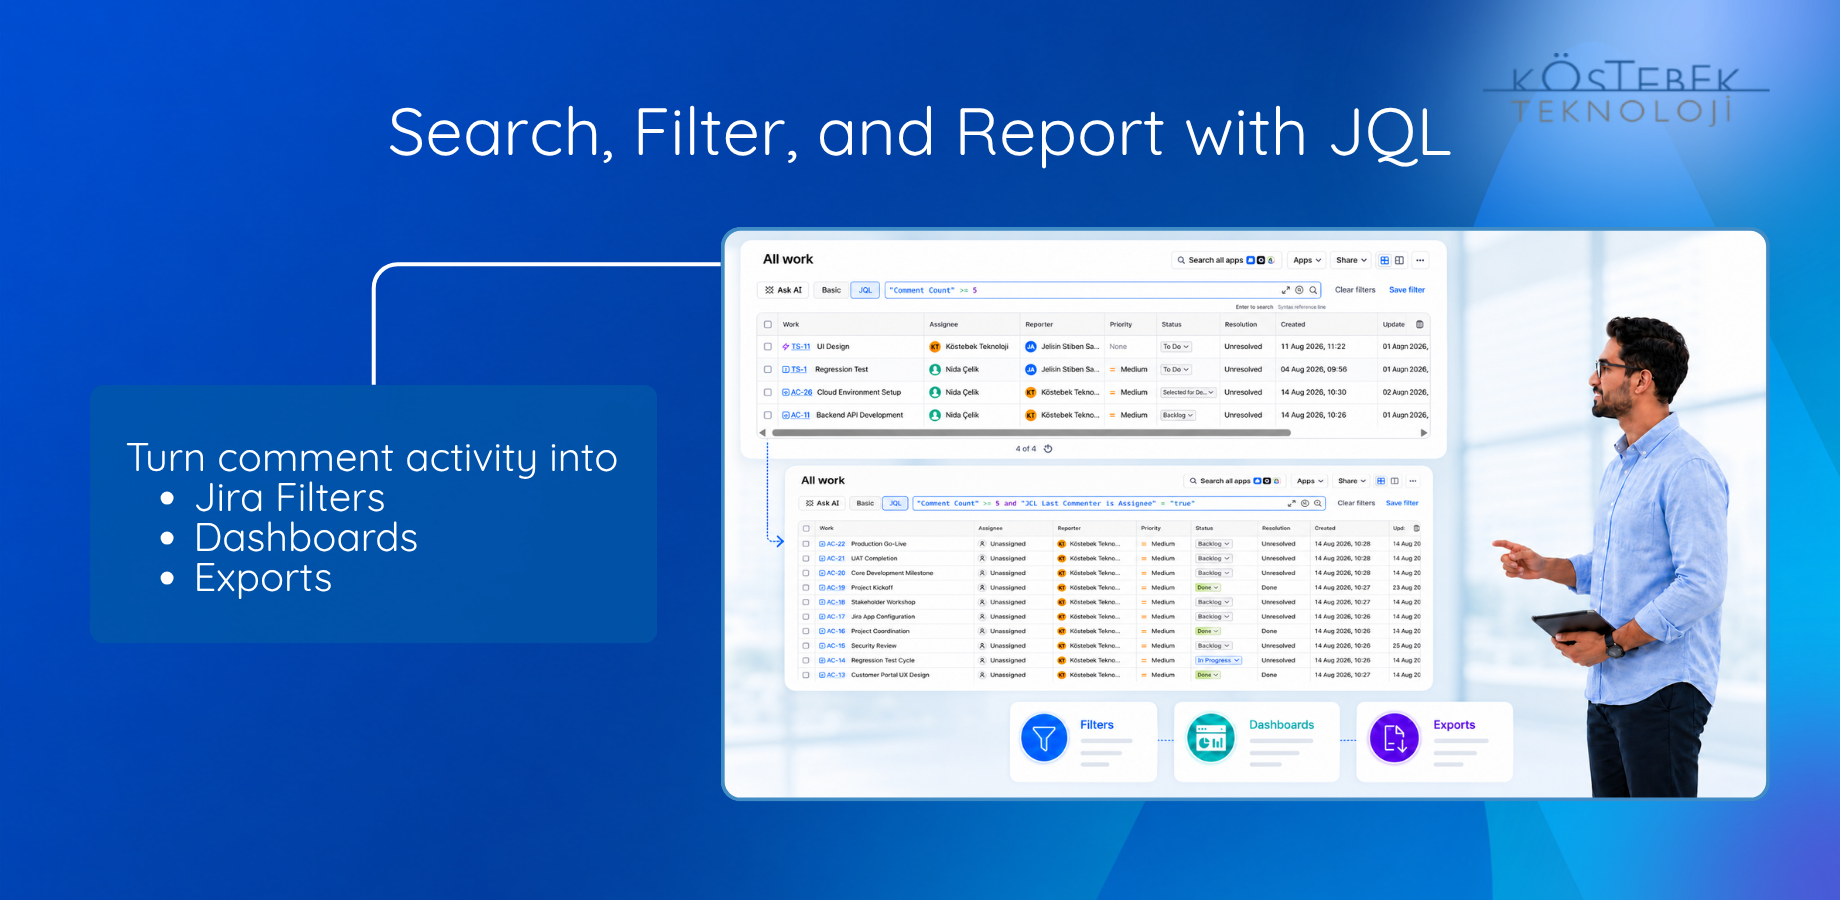Toggle the select-all checkbox in the upper table header
Viewport: 1840px width, 900px height.
(x=768, y=324)
